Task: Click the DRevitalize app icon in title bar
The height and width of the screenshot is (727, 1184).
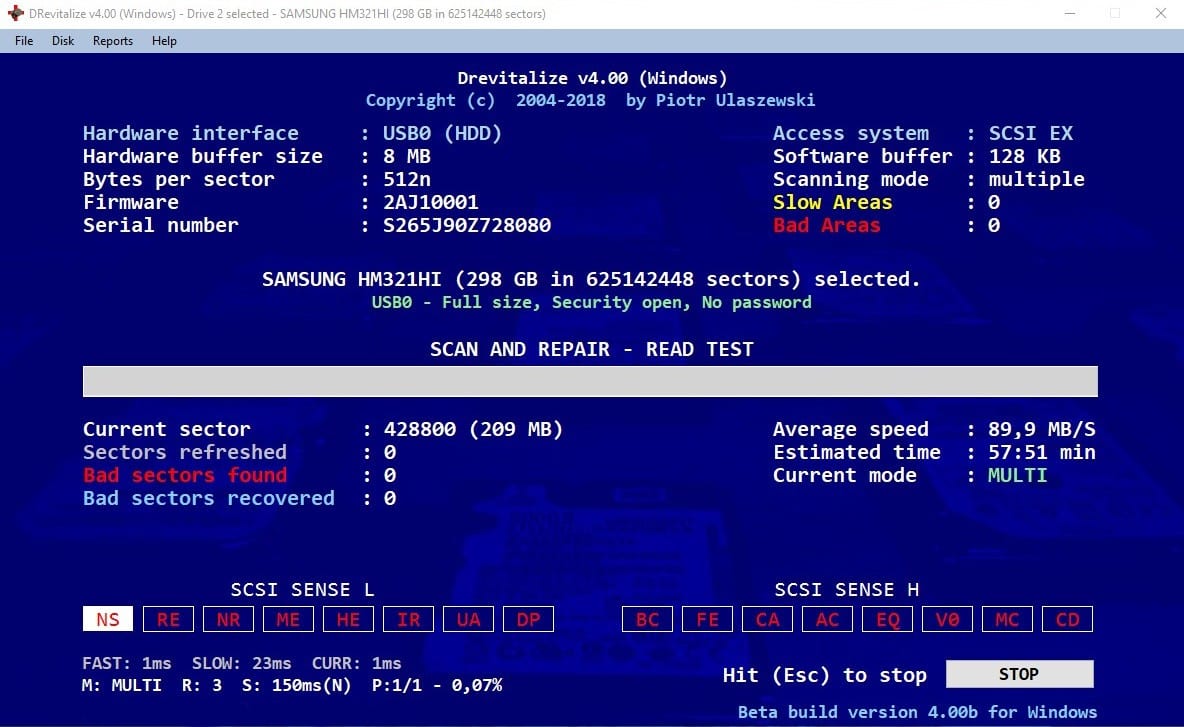Action: tap(15, 14)
